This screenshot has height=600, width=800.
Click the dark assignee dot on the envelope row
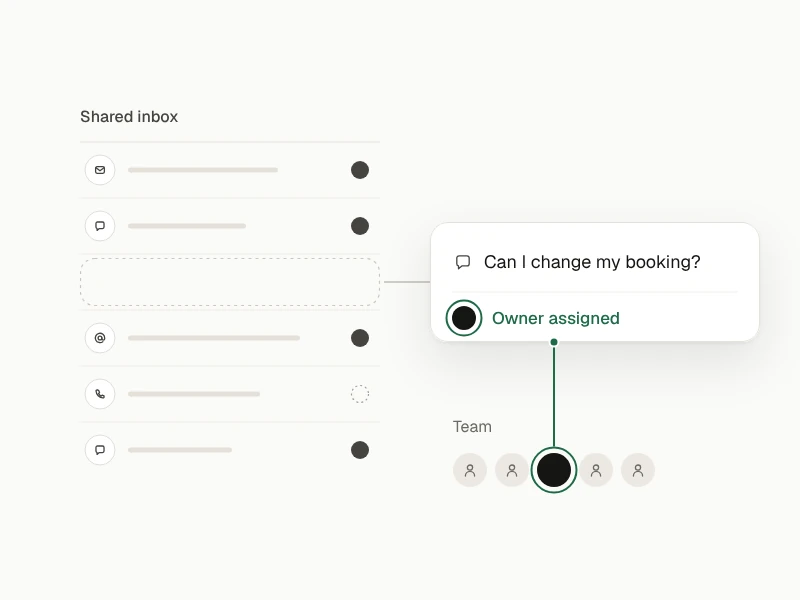tap(360, 170)
